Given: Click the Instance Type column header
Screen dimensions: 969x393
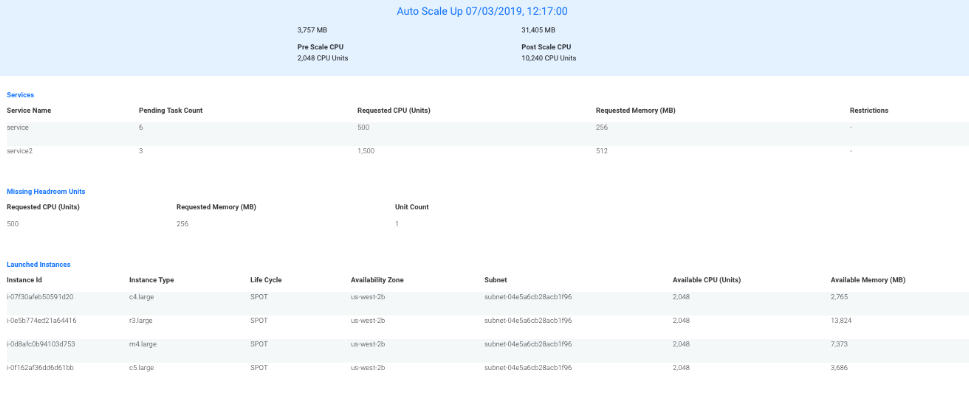Looking at the screenshot, I should 151,280.
